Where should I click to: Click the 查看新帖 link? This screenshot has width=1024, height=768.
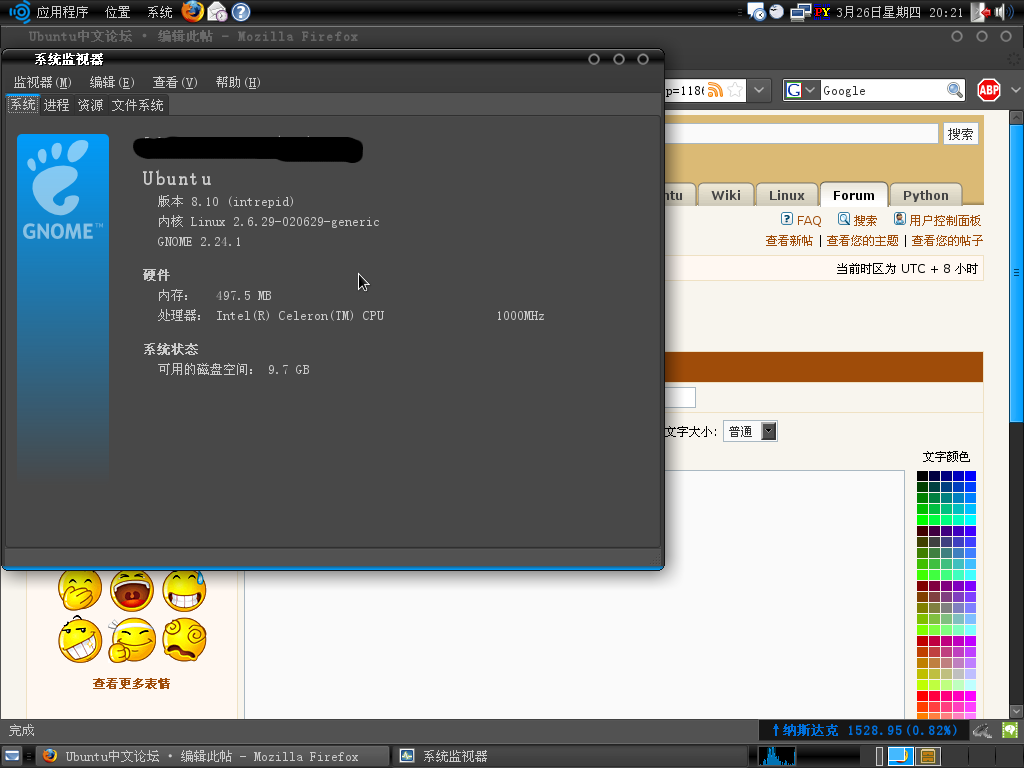point(789,240)
